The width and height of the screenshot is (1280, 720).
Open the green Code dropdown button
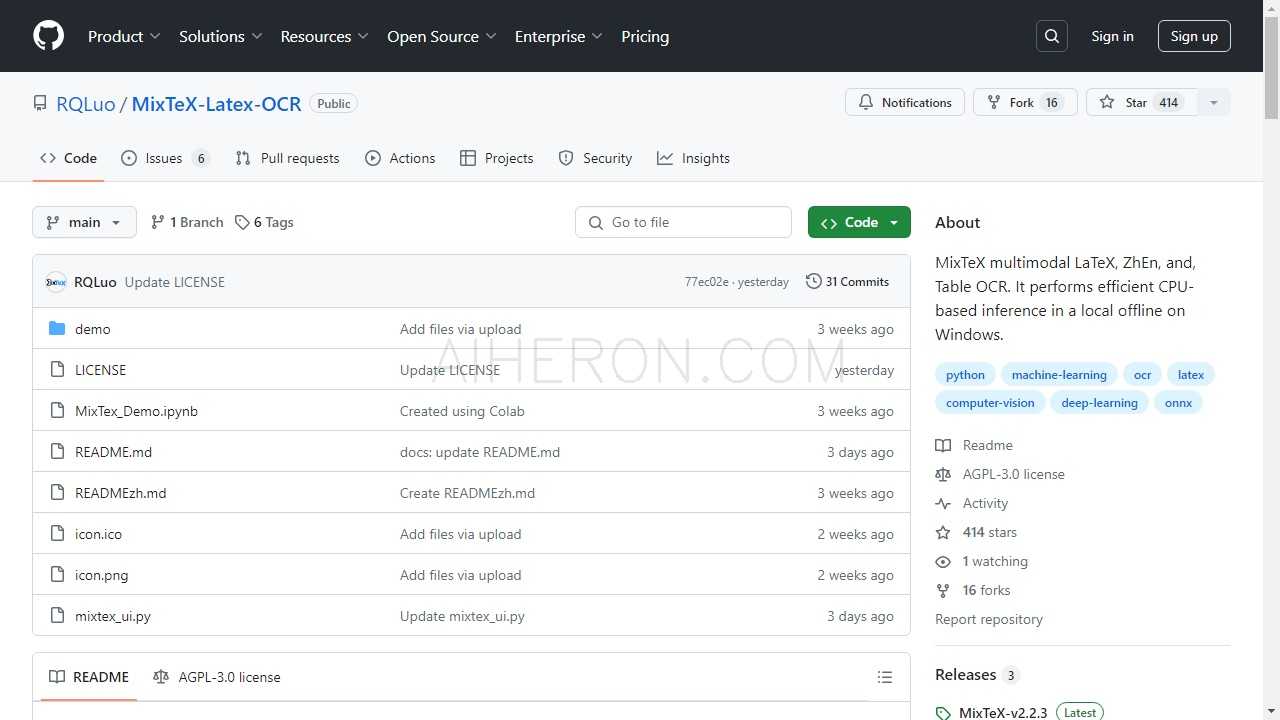pos(859,222)
